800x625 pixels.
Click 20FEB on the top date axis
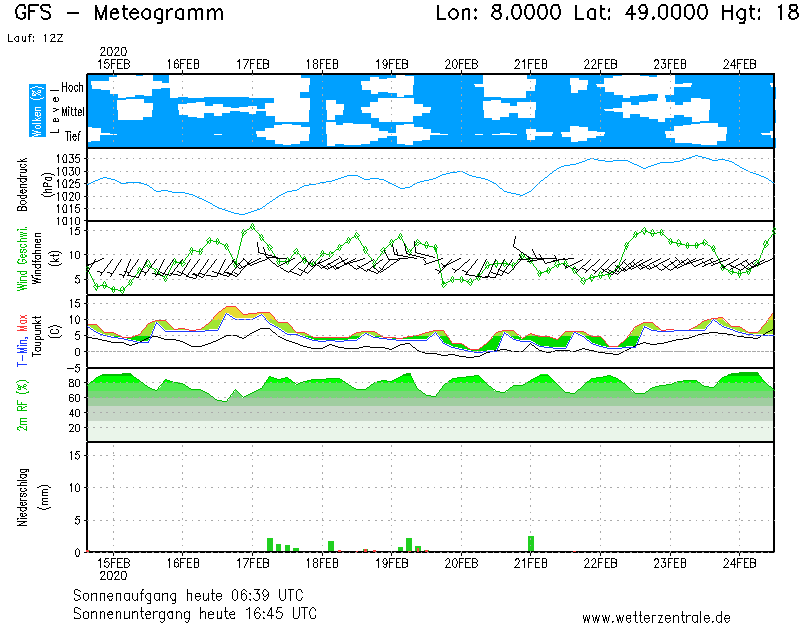(x=461, y=64)
